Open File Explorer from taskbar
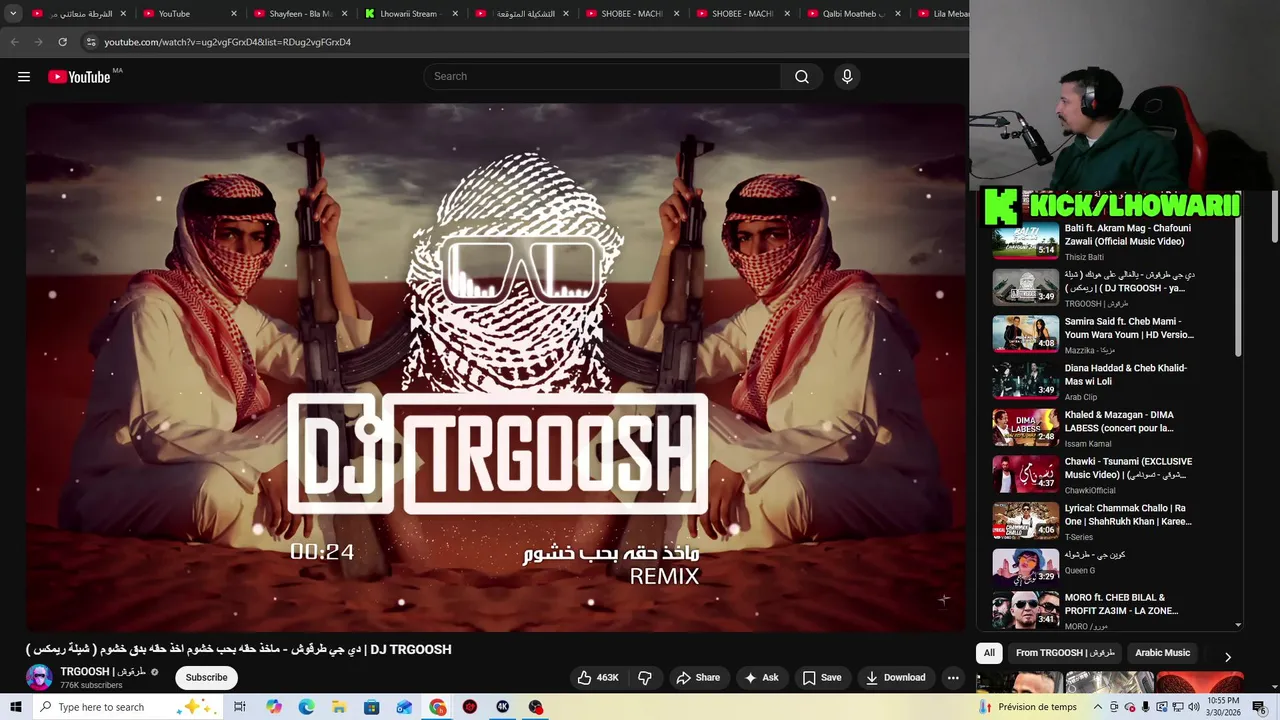This screenshot has width=1280, height=720. (x=339, y=707)
